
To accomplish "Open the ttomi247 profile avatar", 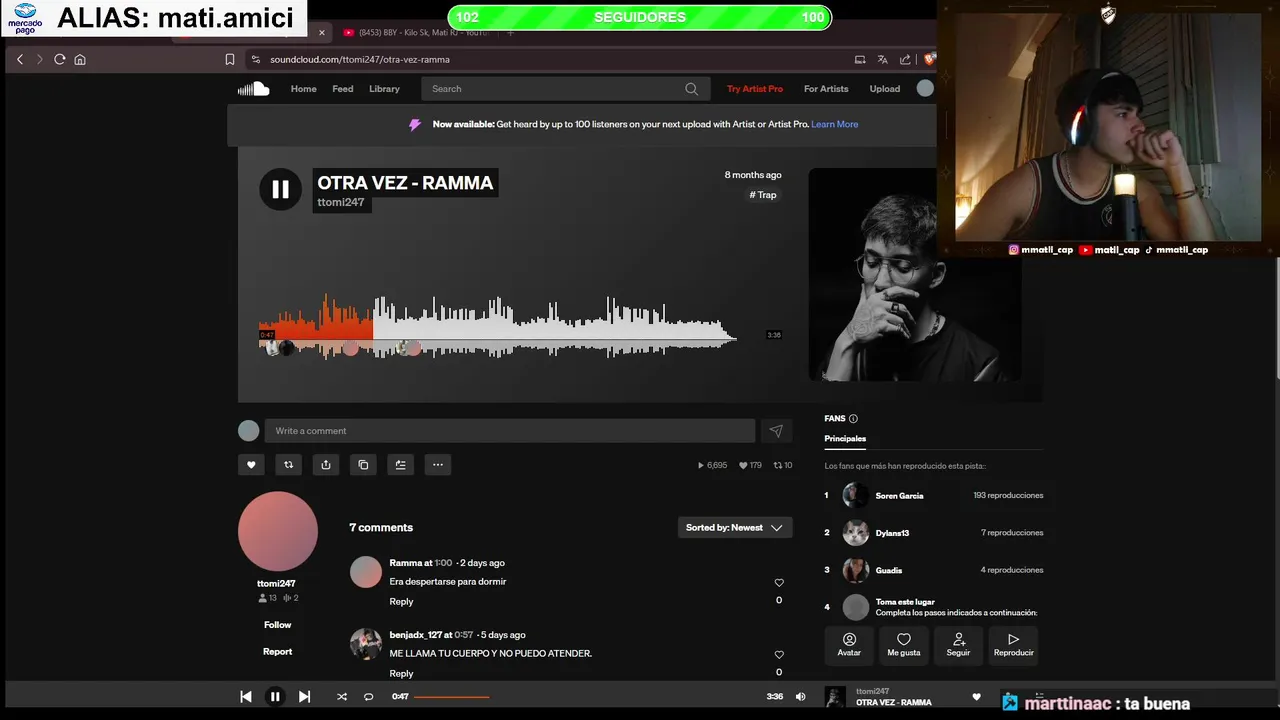I will click(278, 531).
